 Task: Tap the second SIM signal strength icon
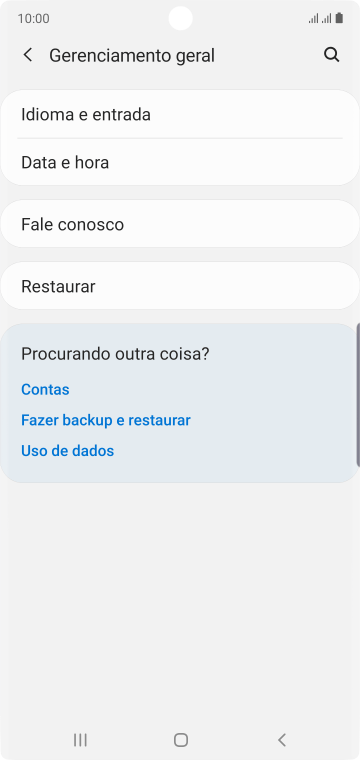point(327,18)
